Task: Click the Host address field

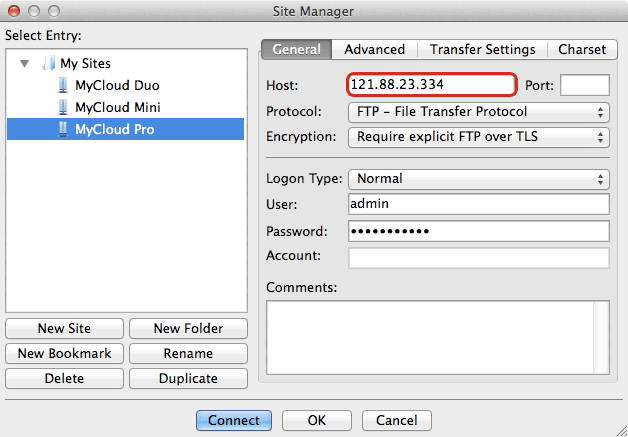Action: pyautogui.click(x=431, y=85)
